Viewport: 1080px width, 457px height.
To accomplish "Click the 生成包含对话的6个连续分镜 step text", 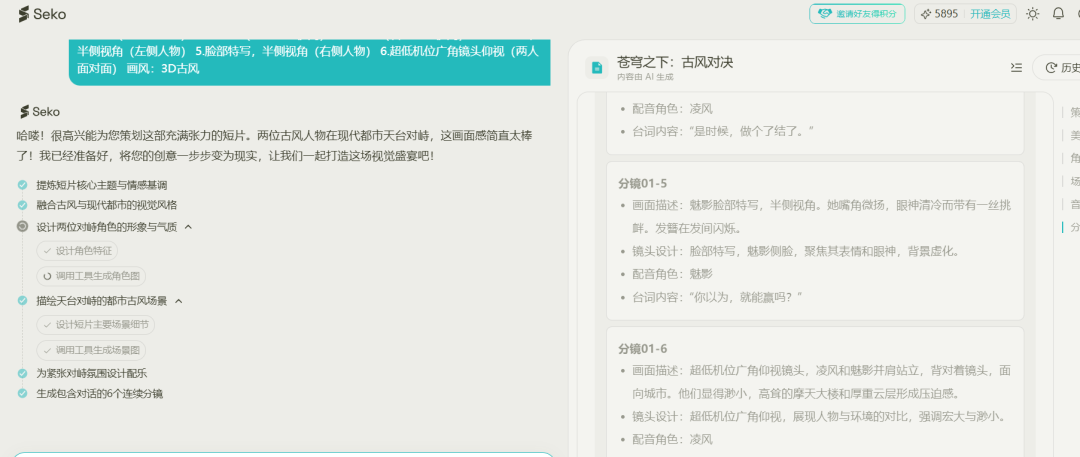I will pos(100,394).
